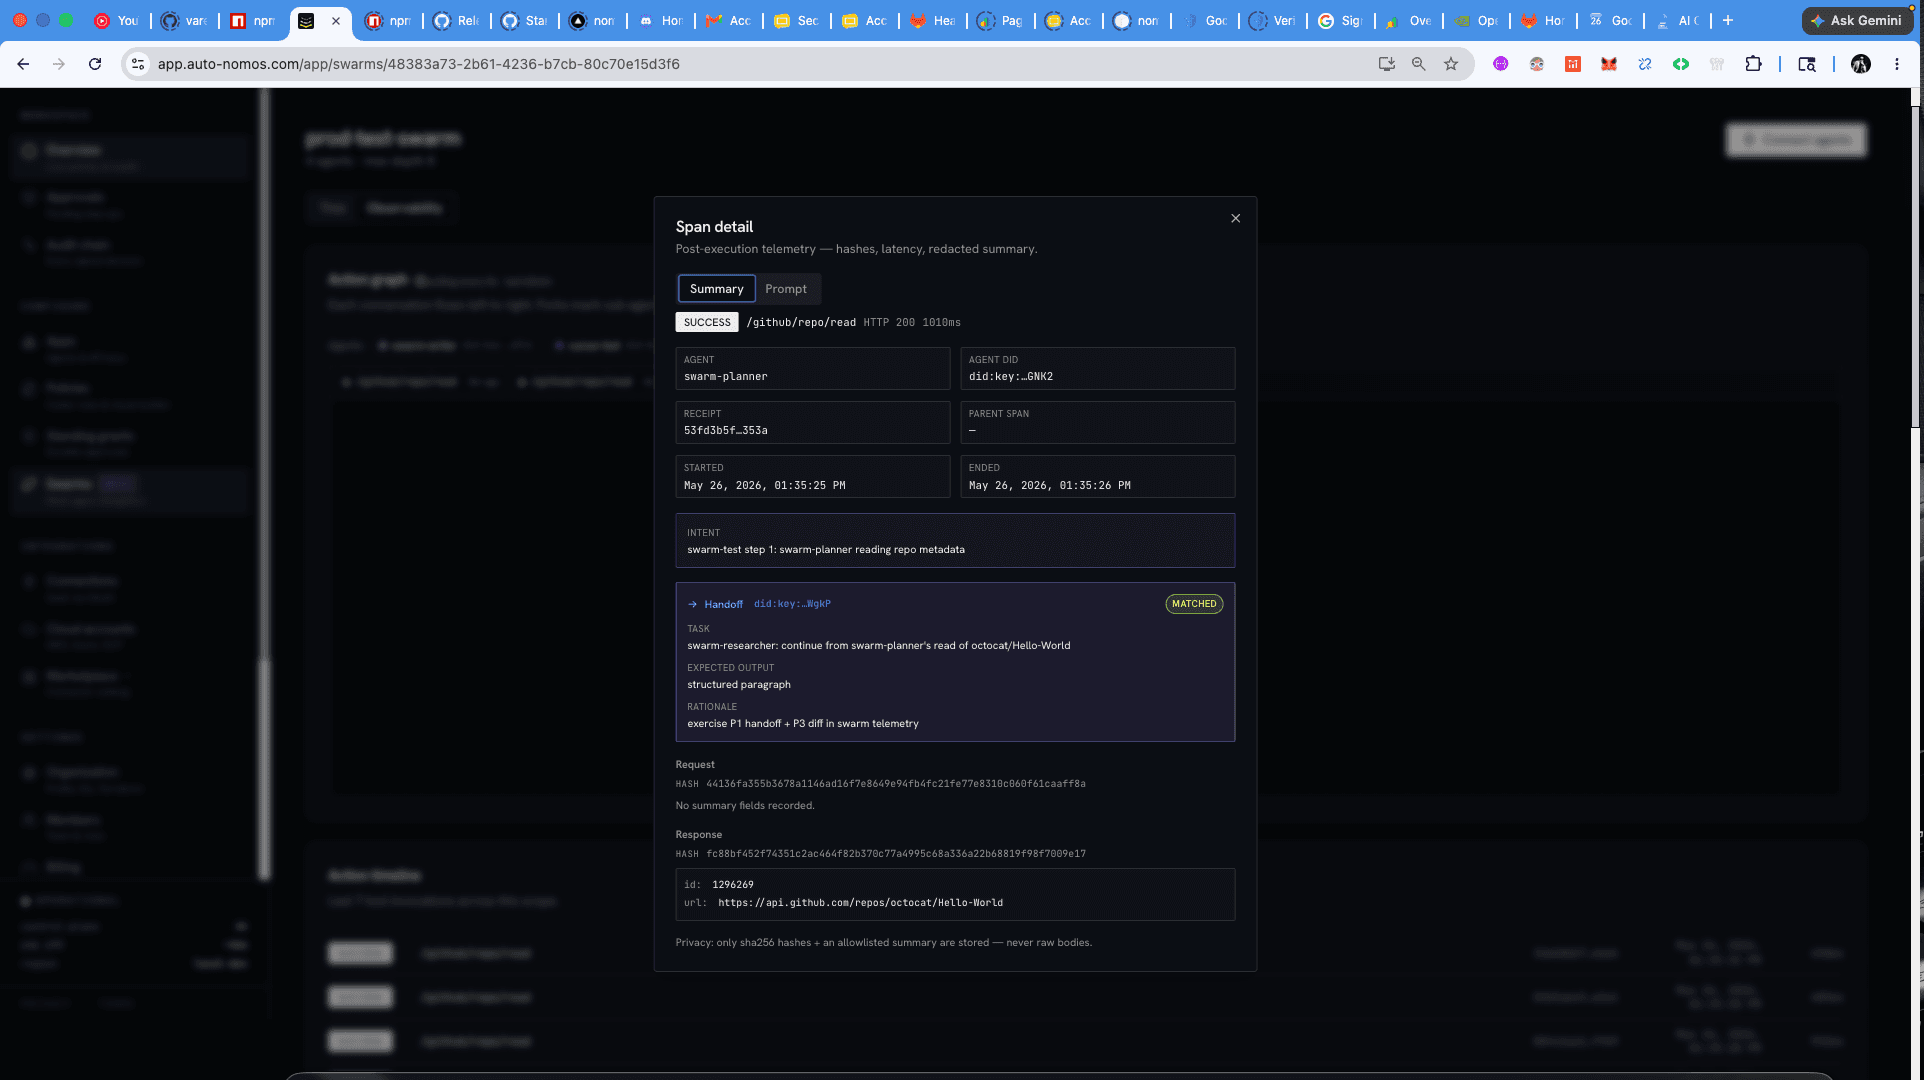The height and width of the screenshot is (1080, 1924).
Task: Open the MetaMask fox extension
Action: coord(1609,64)
